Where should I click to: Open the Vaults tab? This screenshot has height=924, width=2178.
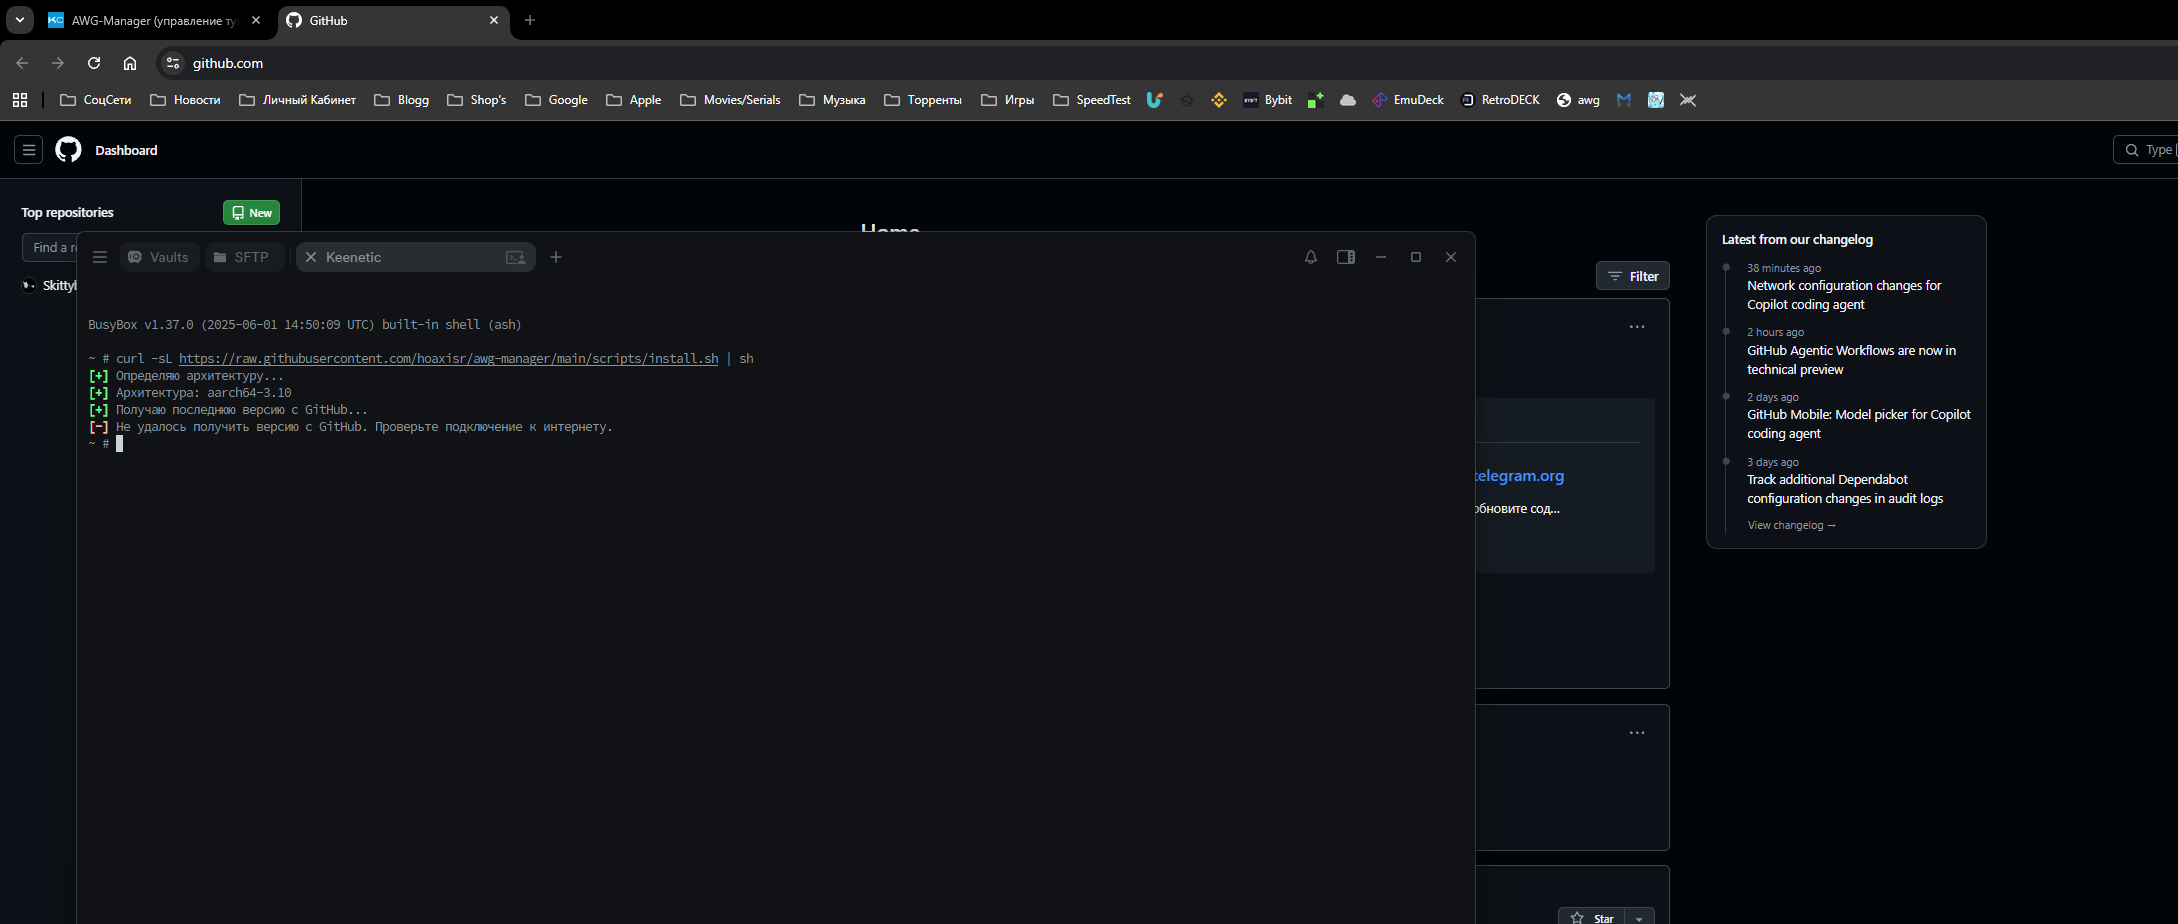(x=159, y=257)
